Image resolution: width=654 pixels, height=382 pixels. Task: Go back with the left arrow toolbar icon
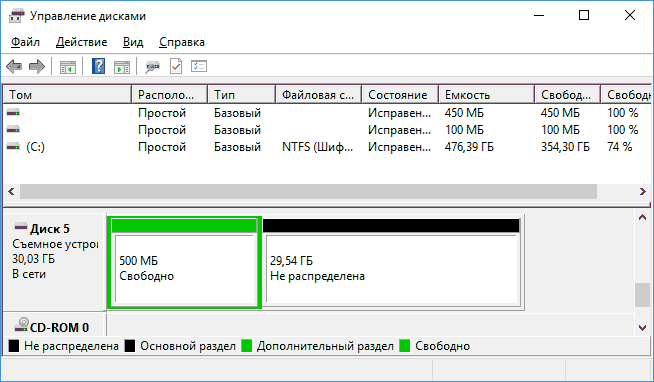[x=14, y=66]
